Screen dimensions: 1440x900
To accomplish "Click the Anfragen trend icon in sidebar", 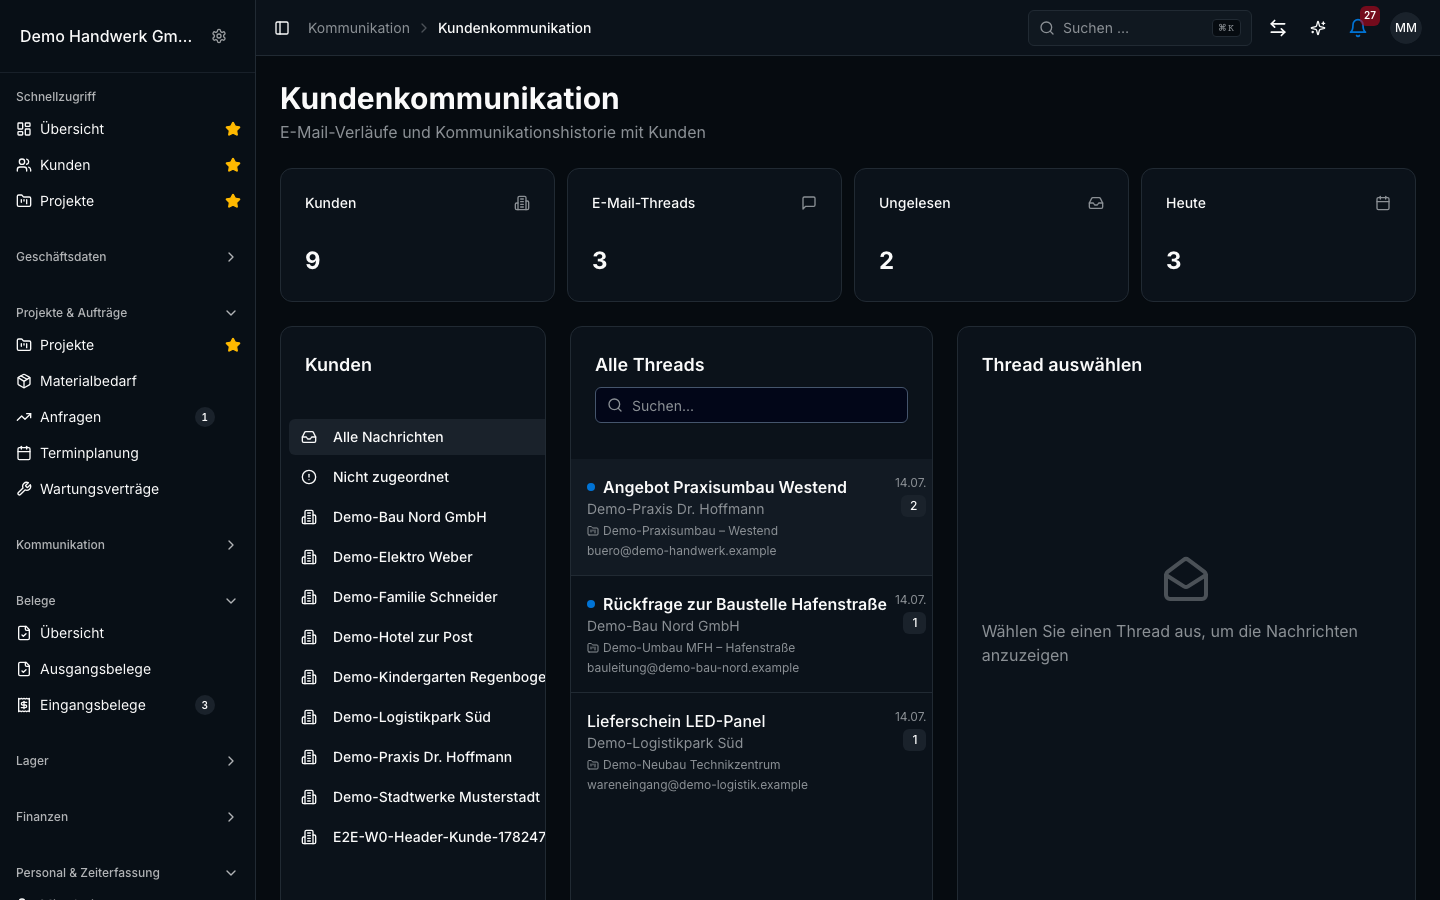I will (x=24, y=417).
